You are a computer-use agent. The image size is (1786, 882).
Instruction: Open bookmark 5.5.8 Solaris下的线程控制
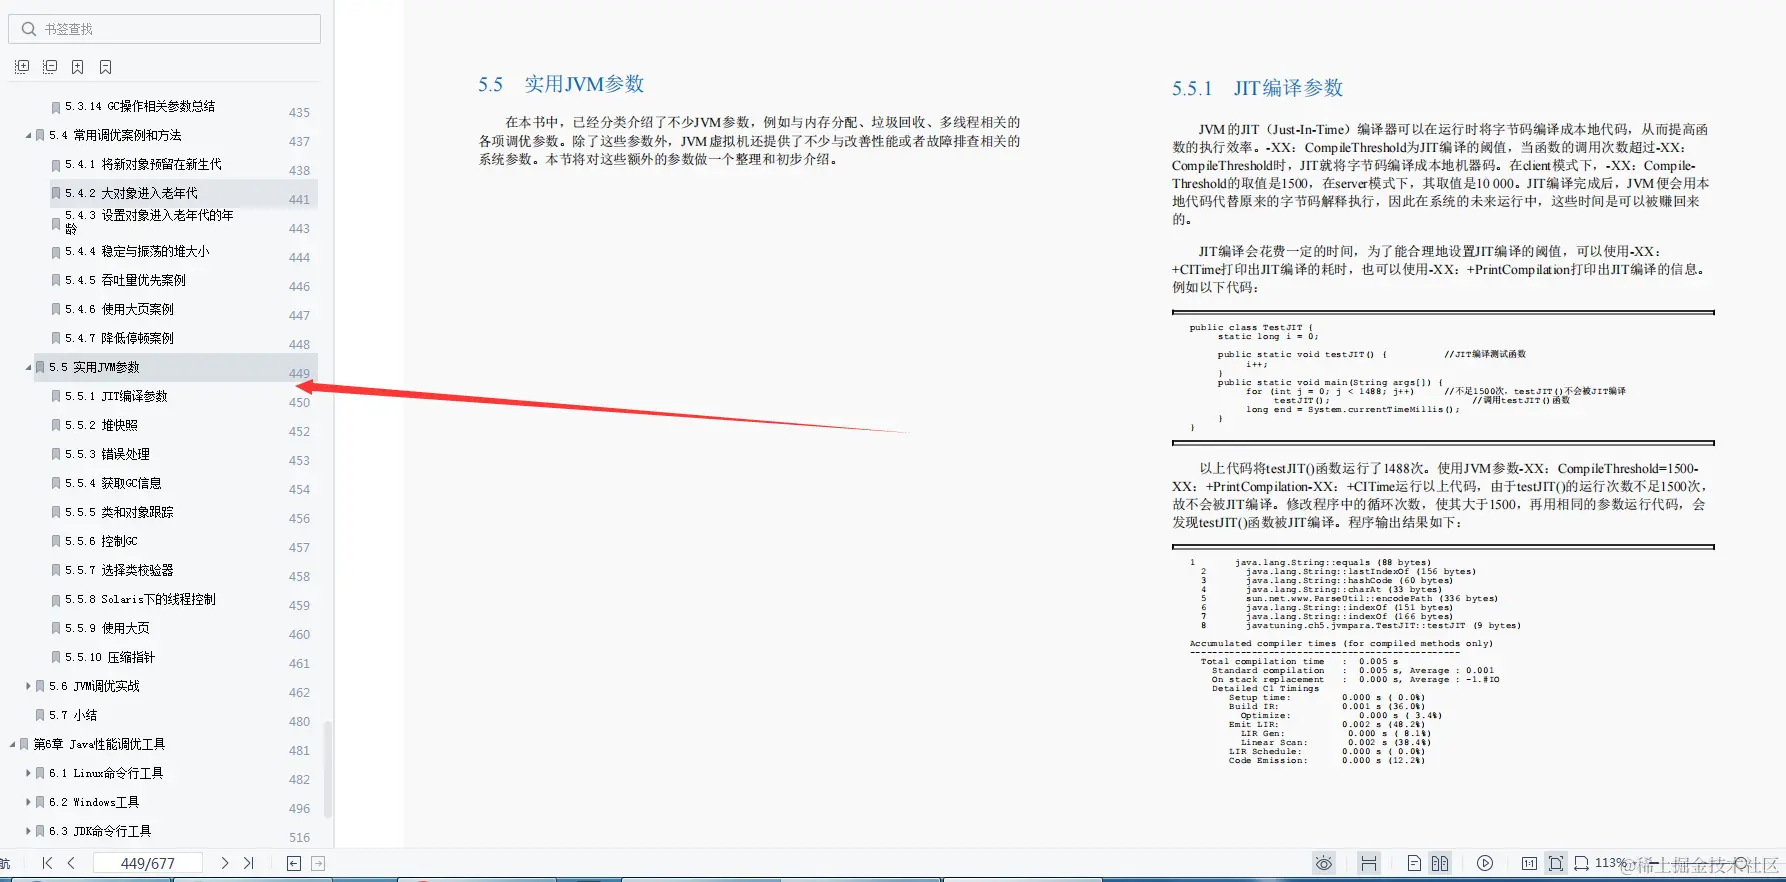(140, 599)
